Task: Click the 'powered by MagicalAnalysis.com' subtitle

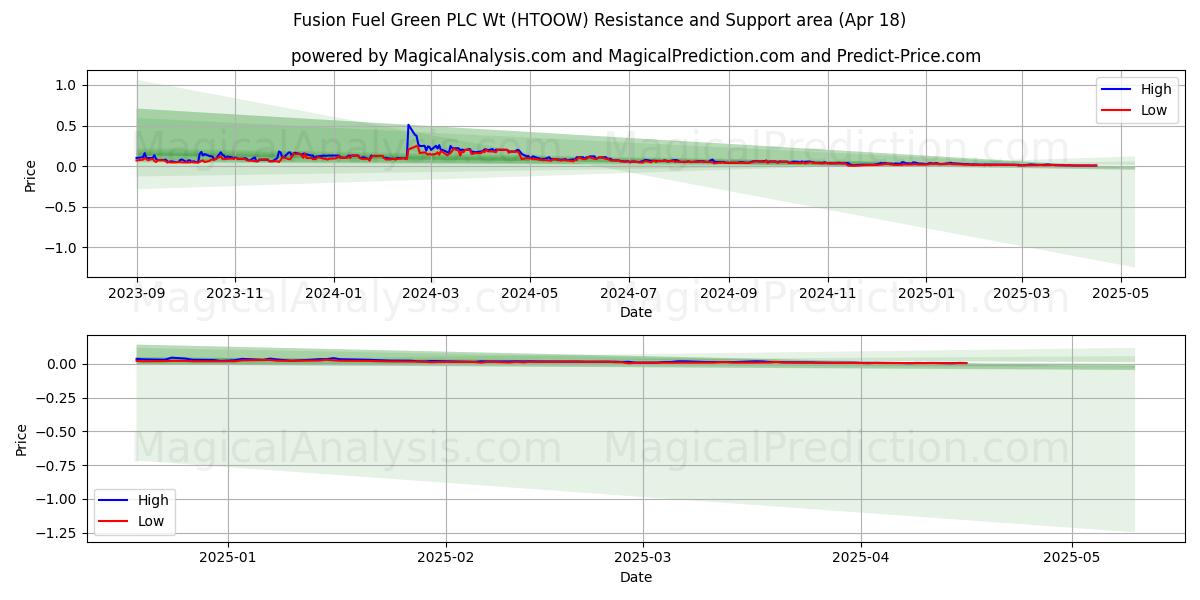Action: click(636, 56)
